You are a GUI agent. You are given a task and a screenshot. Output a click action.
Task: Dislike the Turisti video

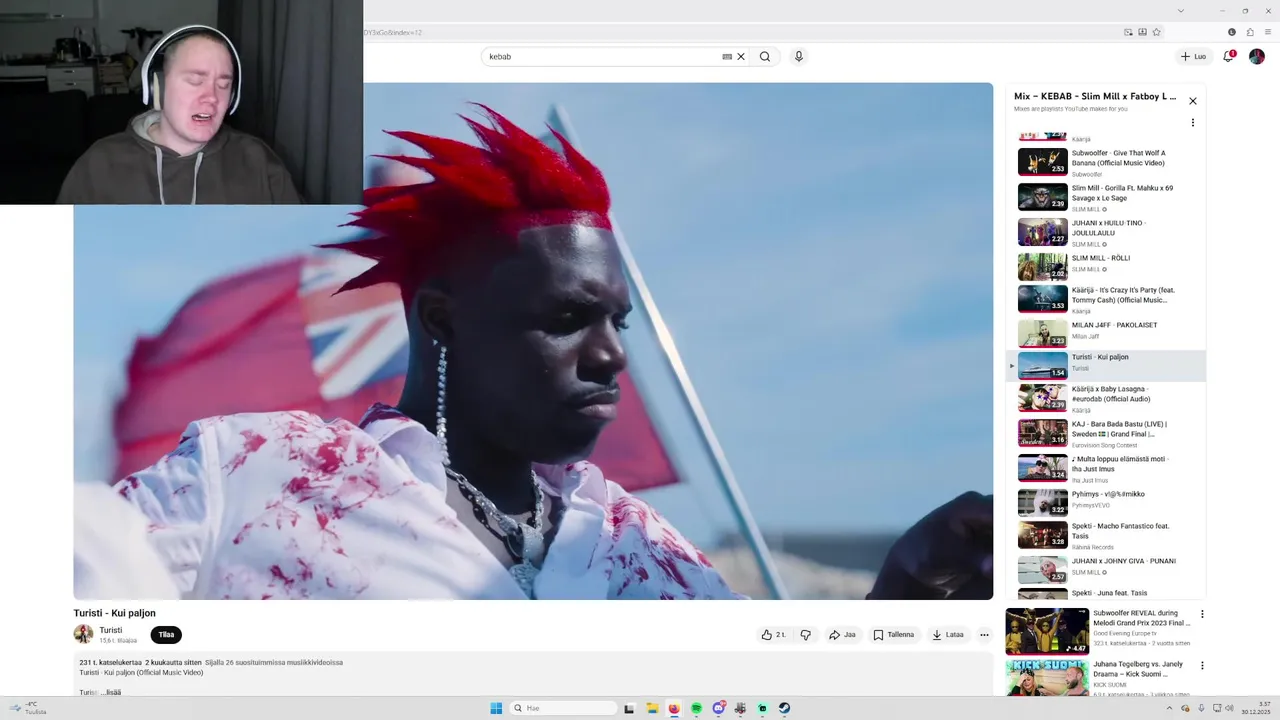point(805,635)
